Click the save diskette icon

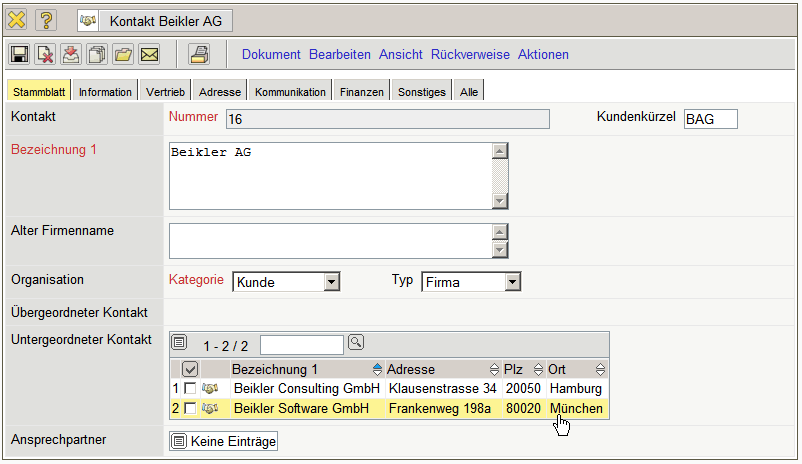(x=19, y=54)
